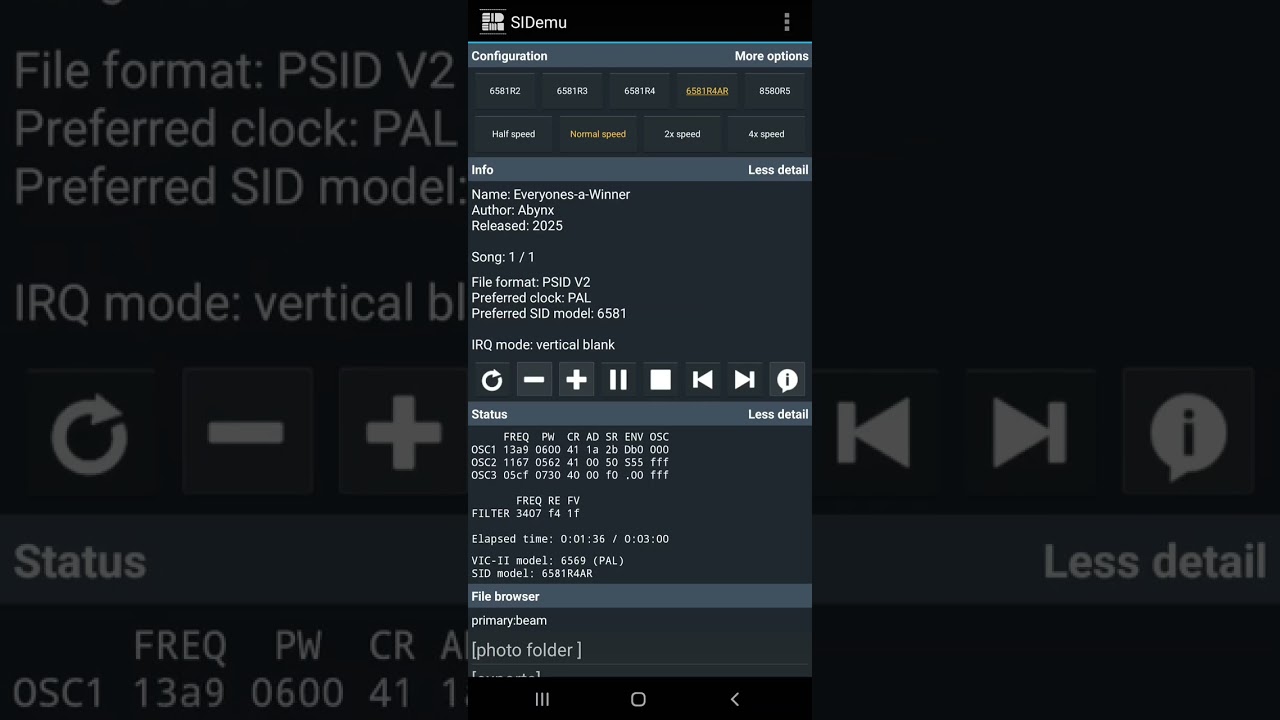Screen dimensions: 1280x720
Task: Open the [photo folder ] entry
Action: point(640,650)
